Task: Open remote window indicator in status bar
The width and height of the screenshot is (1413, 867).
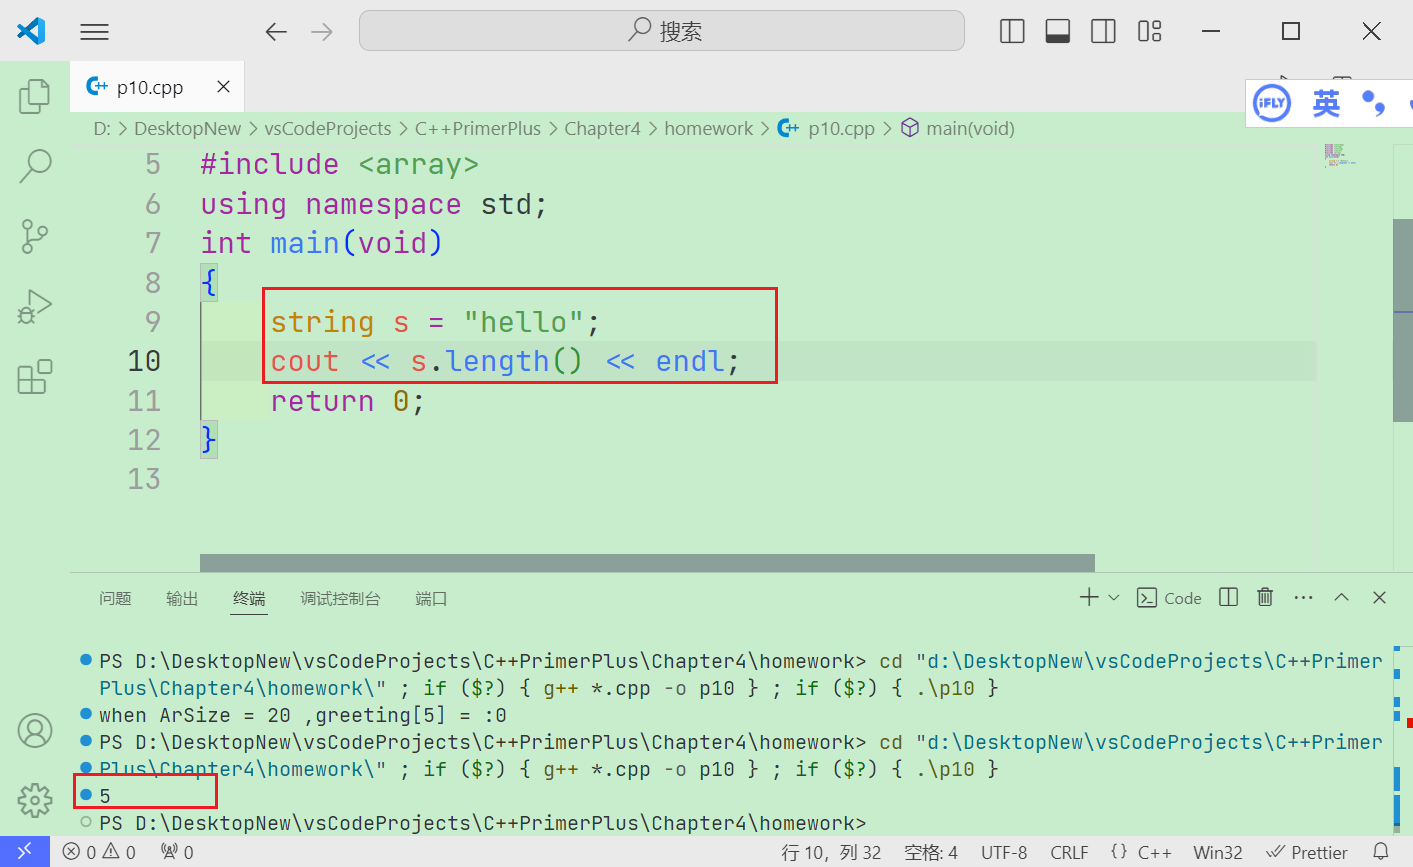Action: 25,852
